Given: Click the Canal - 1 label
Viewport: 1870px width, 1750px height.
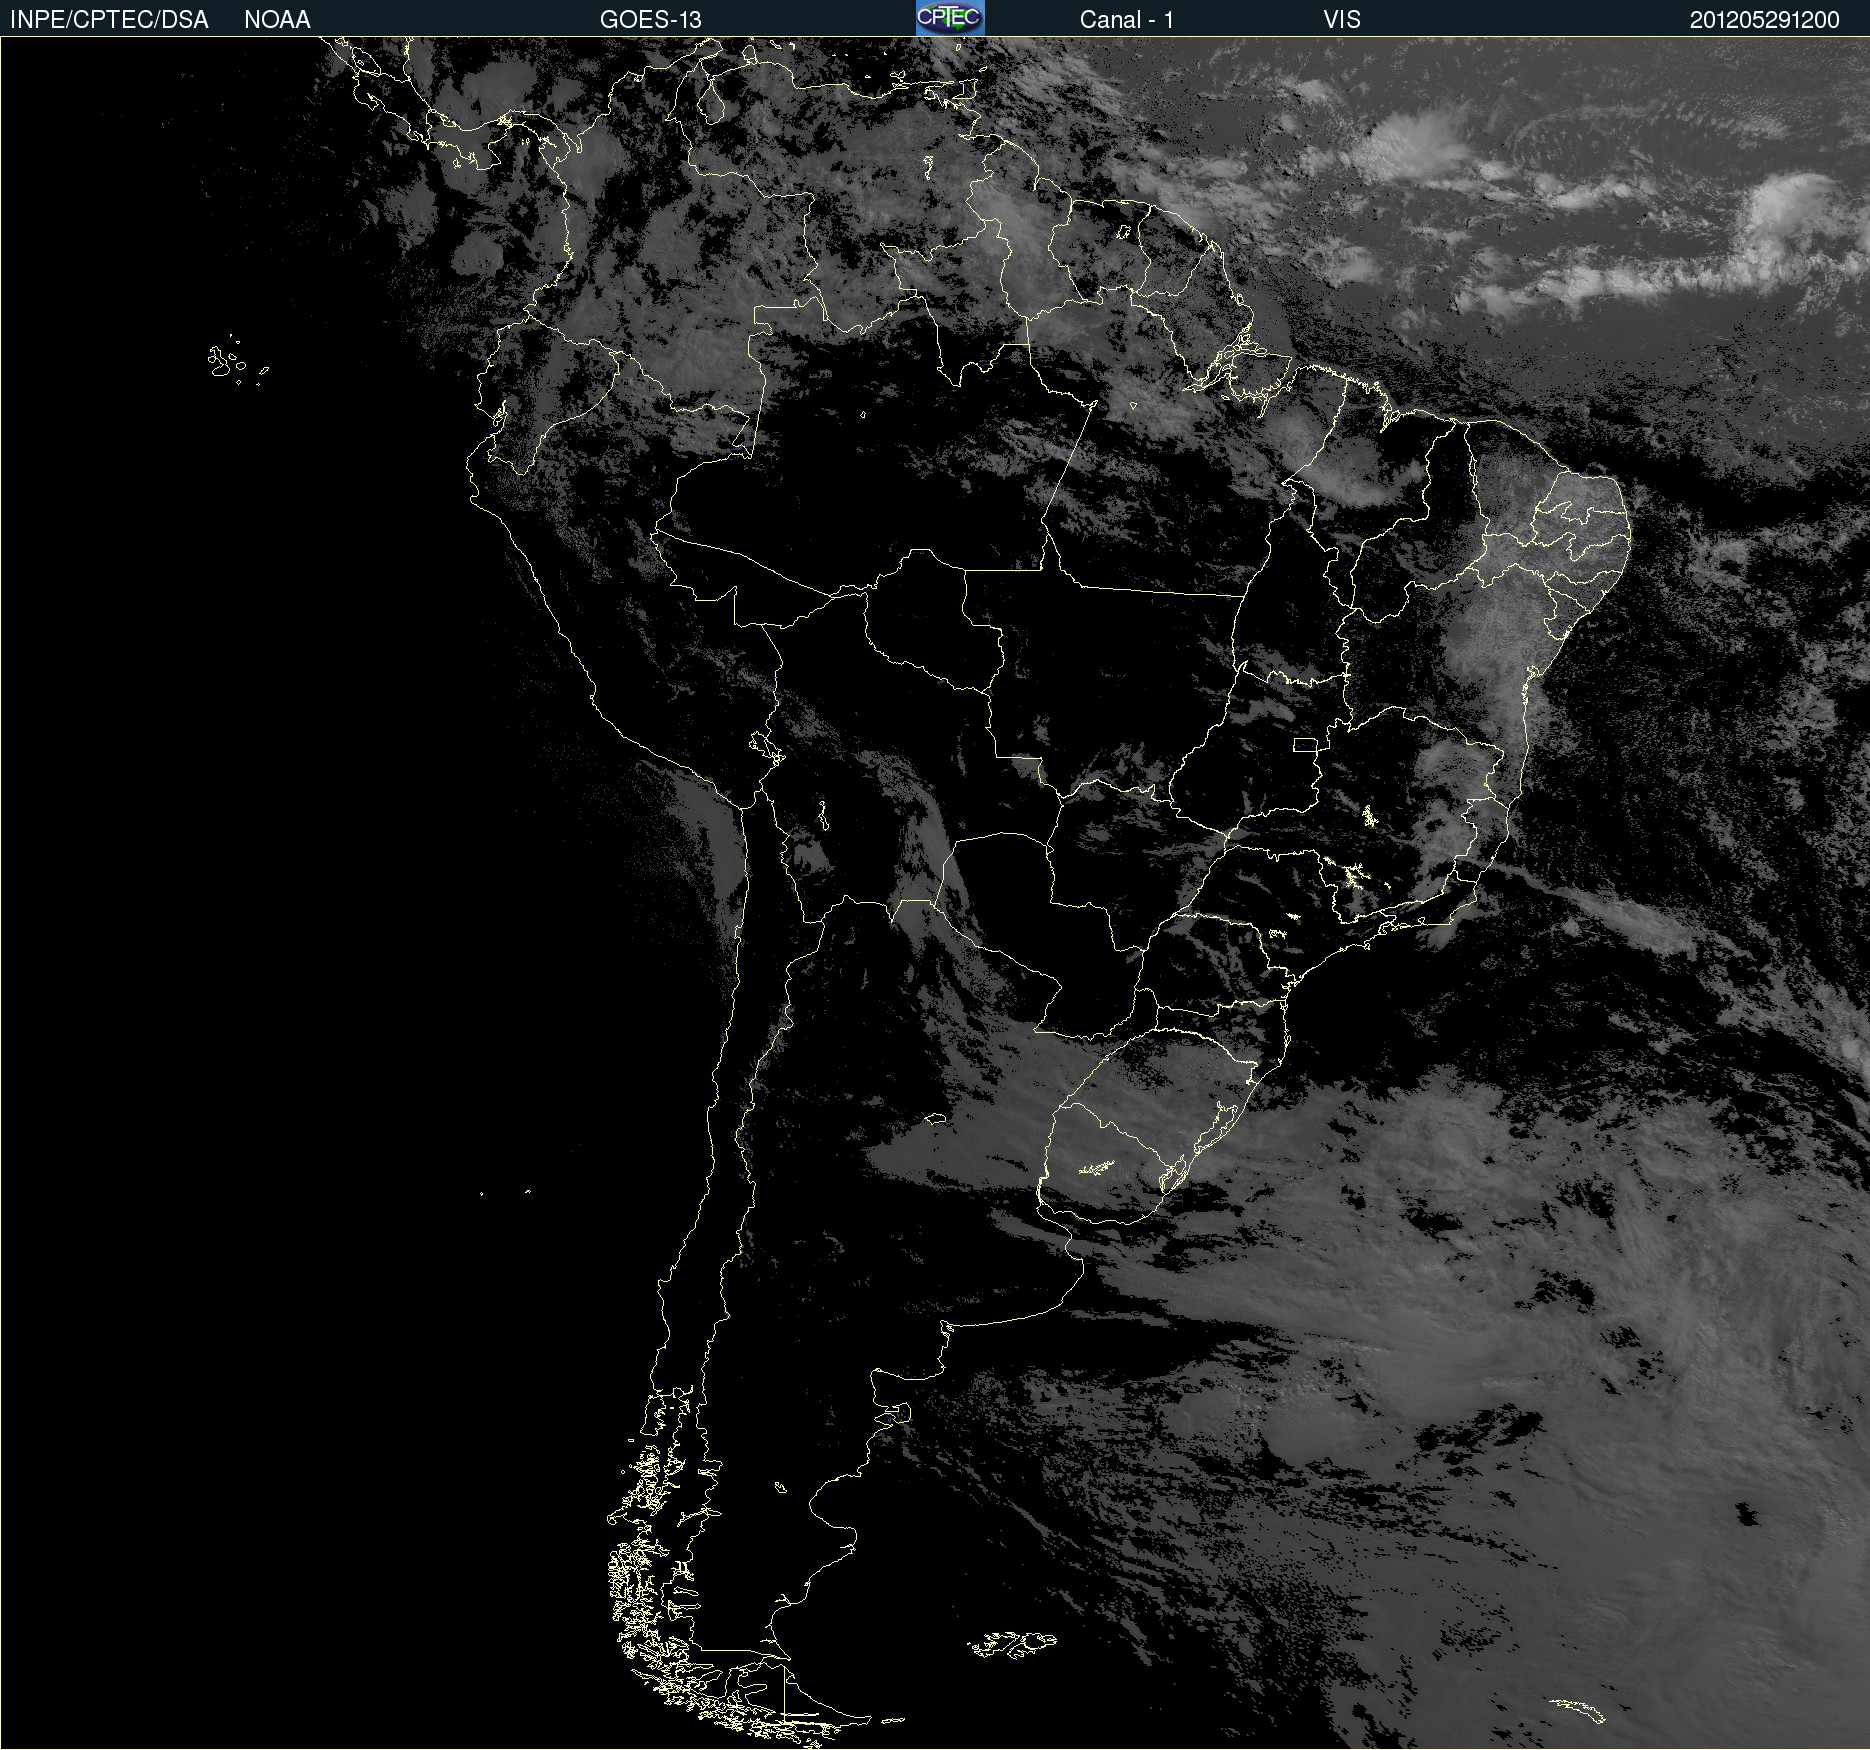Looking at the screenshot, I should (x=1127, y=20).
